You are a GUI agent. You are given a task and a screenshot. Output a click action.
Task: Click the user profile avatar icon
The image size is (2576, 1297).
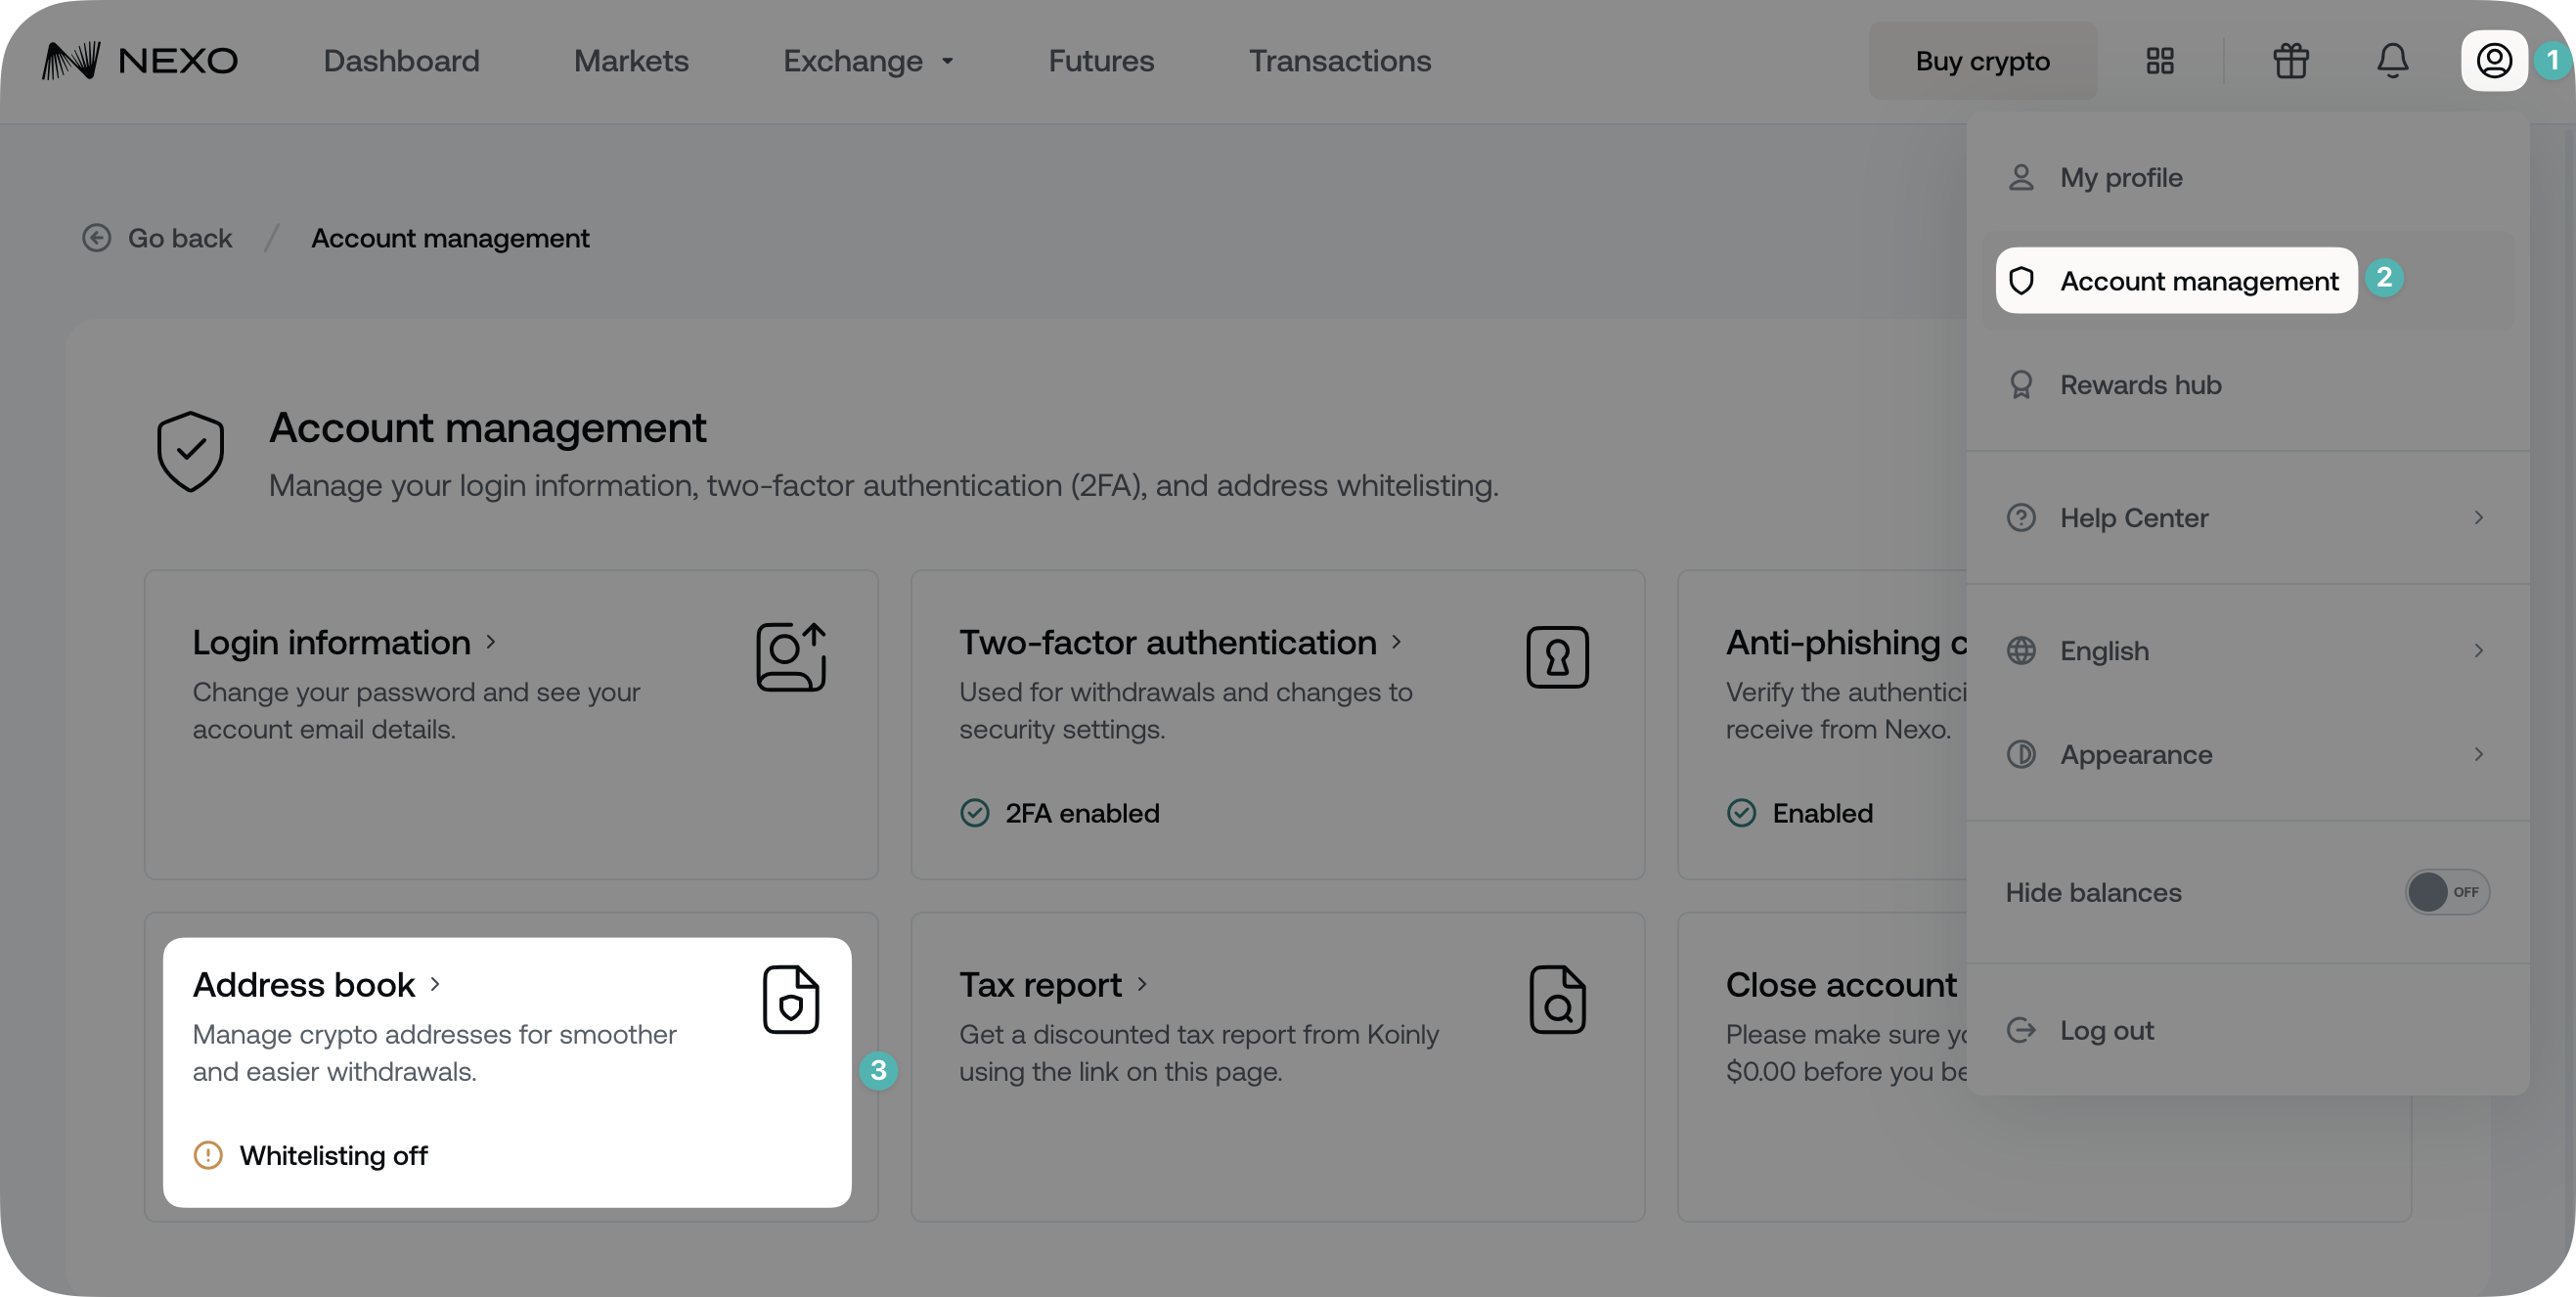pos(2493,61)
